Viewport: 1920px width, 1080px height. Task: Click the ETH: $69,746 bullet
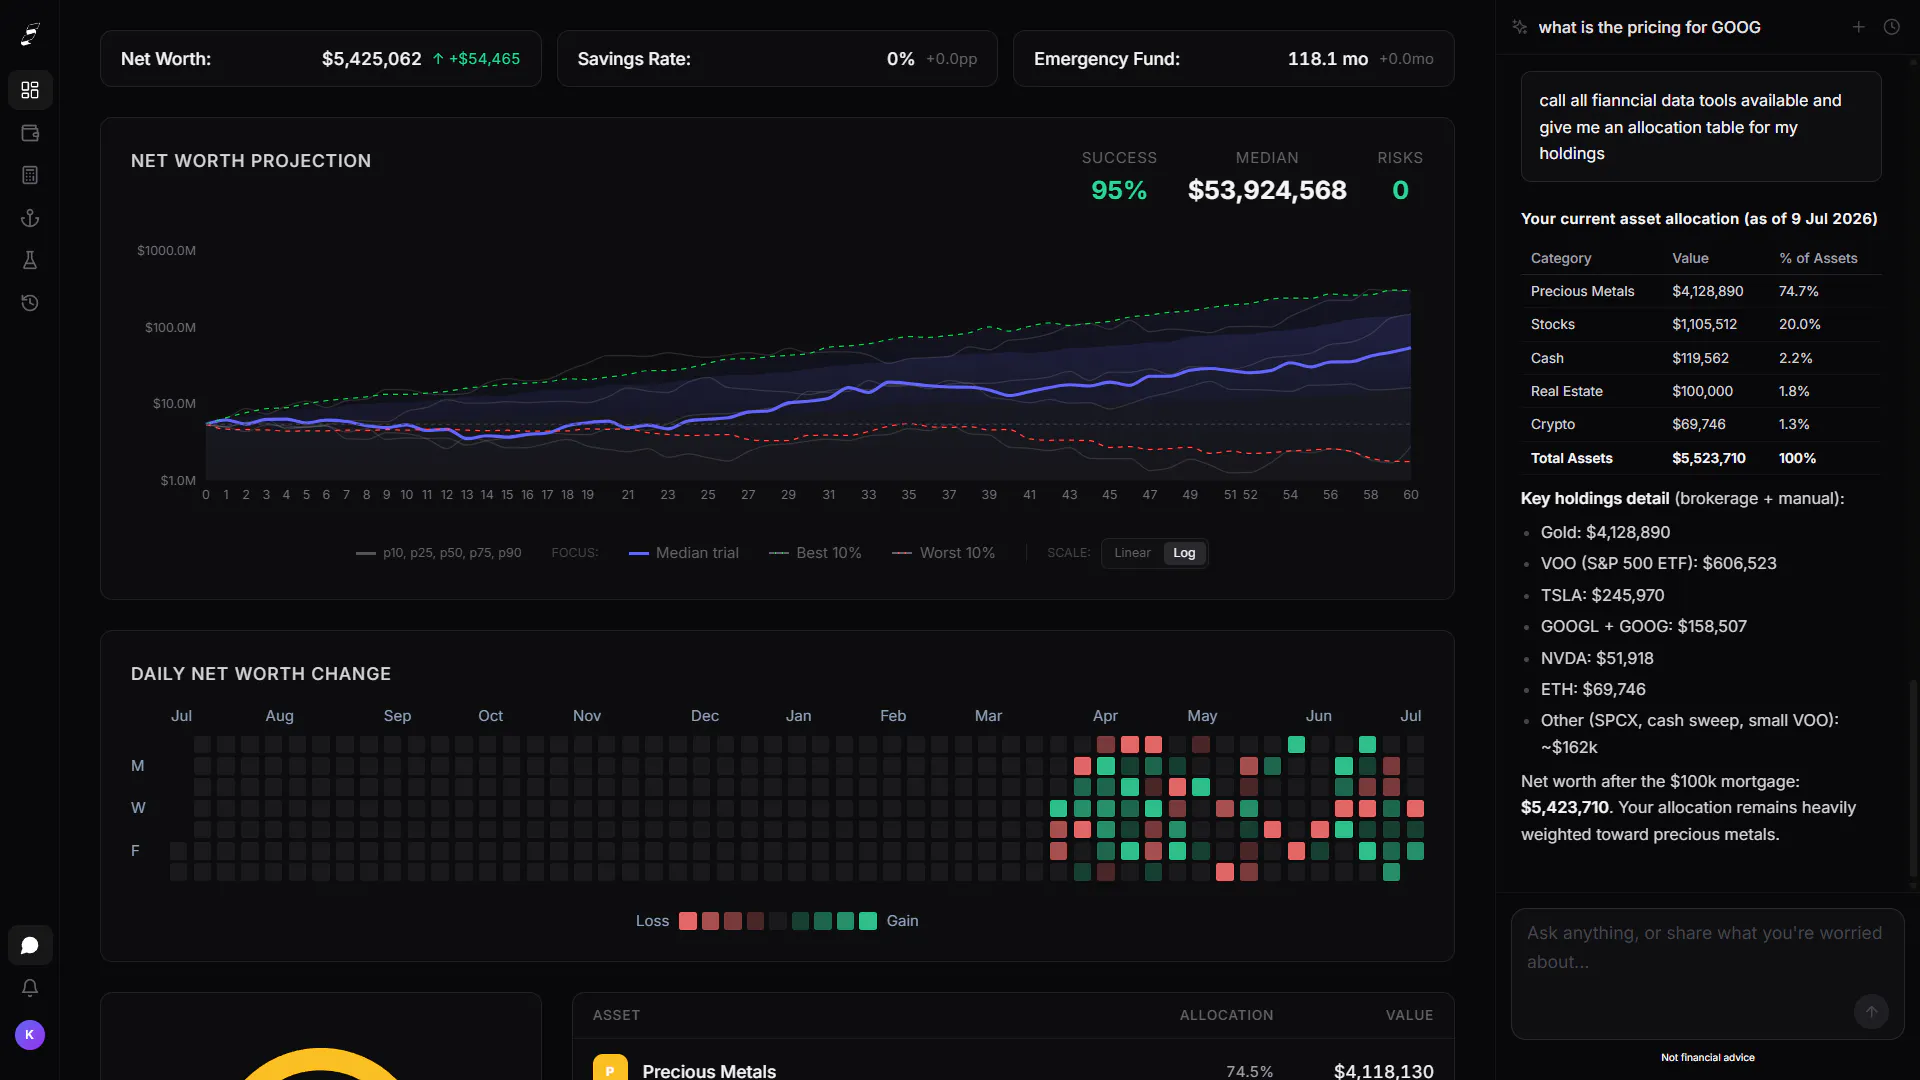[x=1593, y=689]
